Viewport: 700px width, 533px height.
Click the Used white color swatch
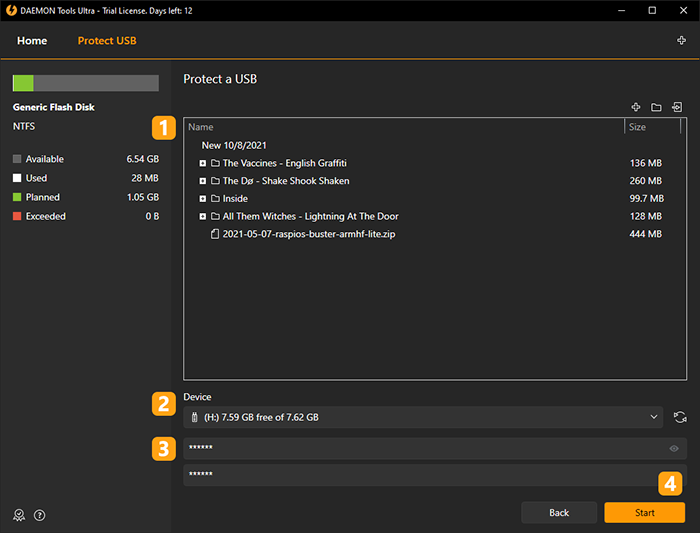tap(17, 178)
